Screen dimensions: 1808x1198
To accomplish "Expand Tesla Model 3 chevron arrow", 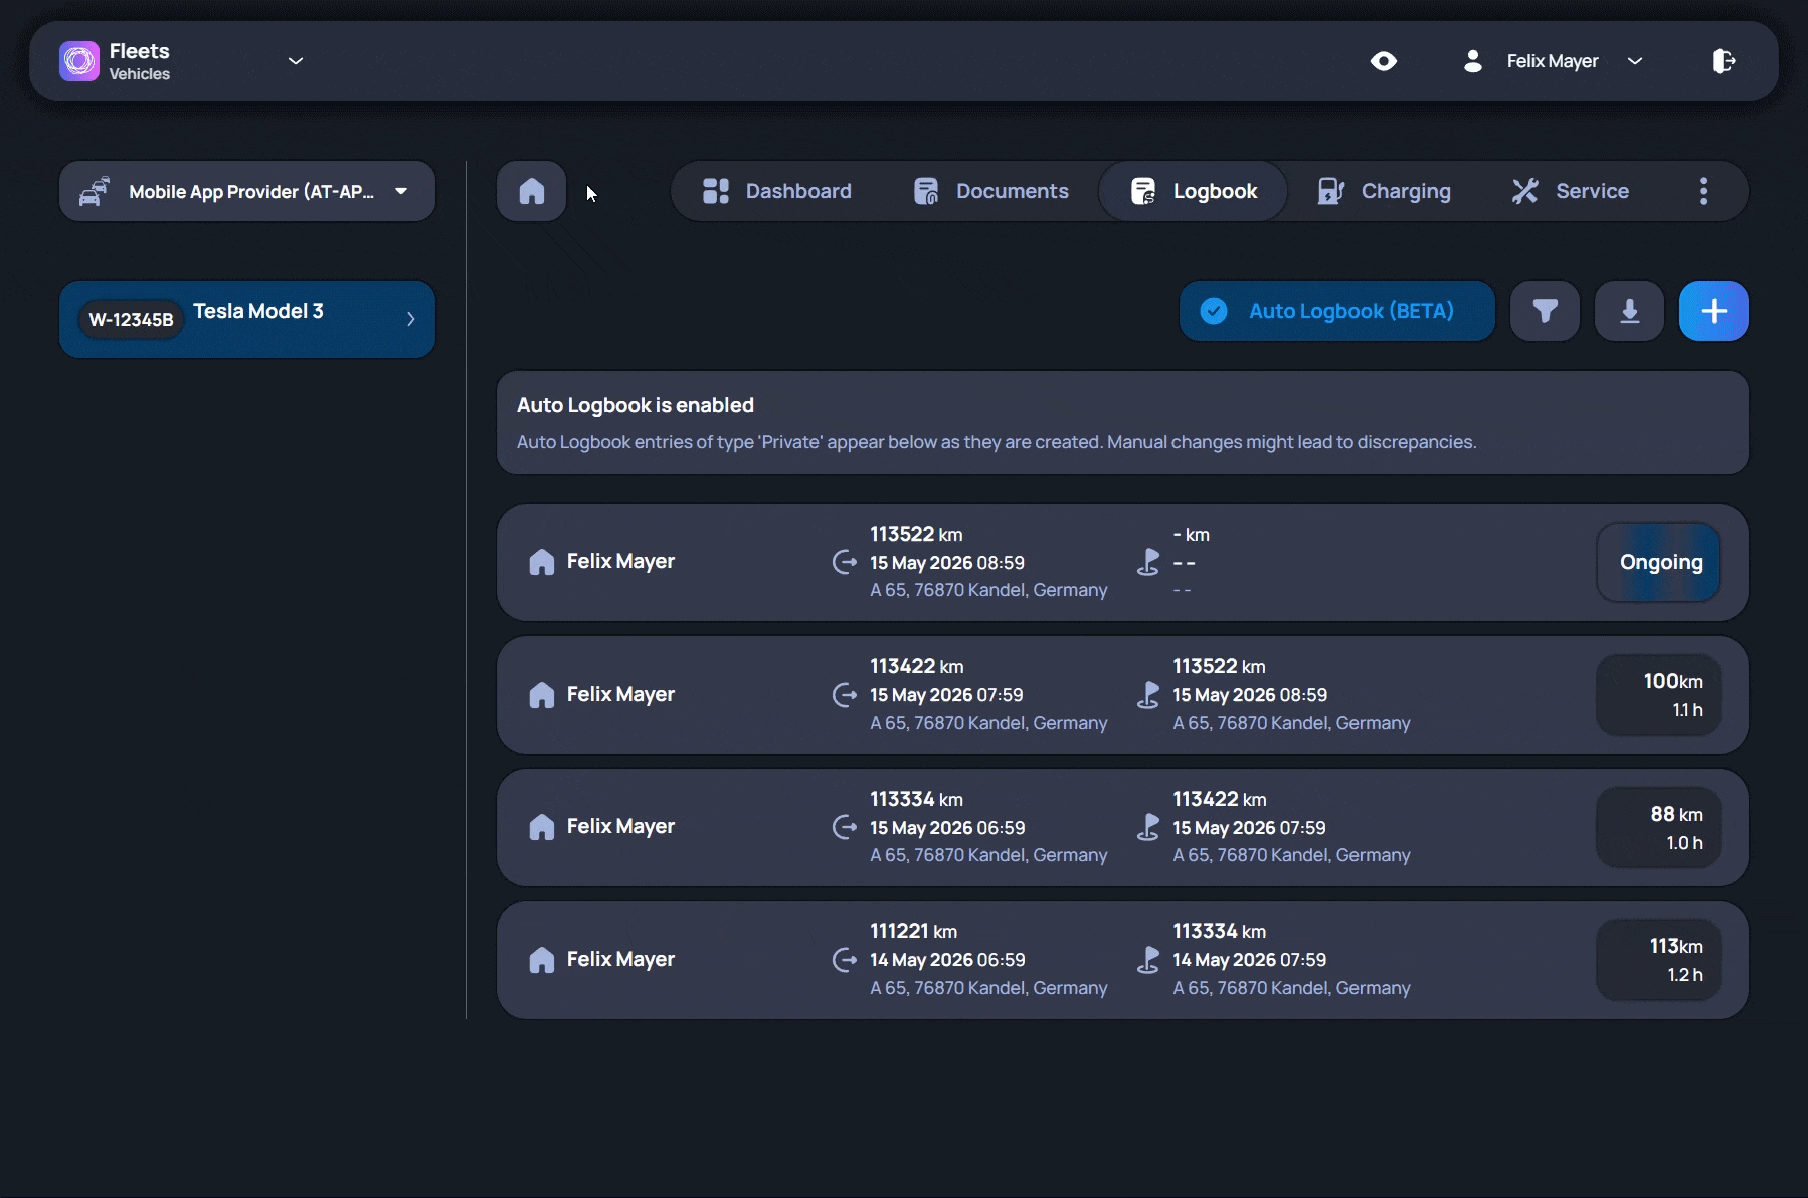I will pyautogui.click(x=410, y=319).
